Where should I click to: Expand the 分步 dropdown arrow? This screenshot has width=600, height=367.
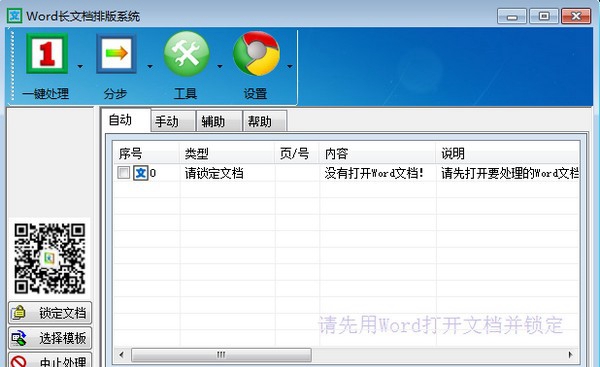(150, 66)
